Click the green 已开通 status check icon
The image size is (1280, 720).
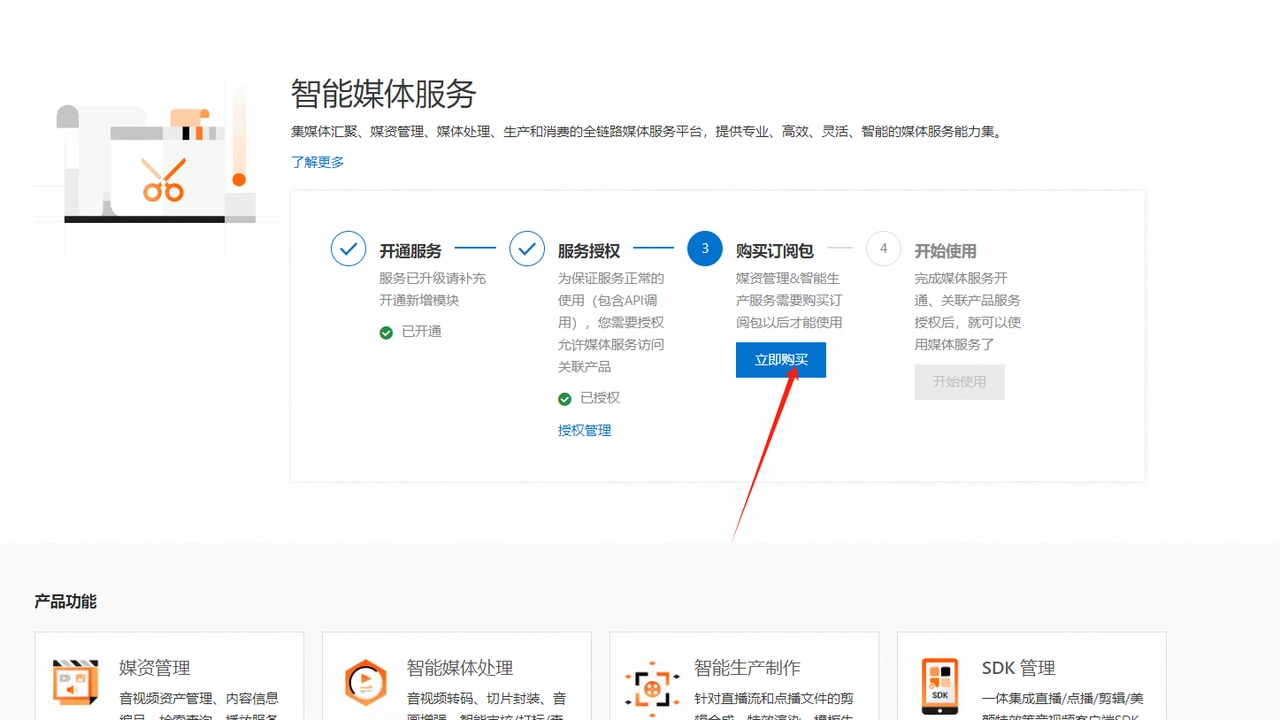click(x=386, y=332)
